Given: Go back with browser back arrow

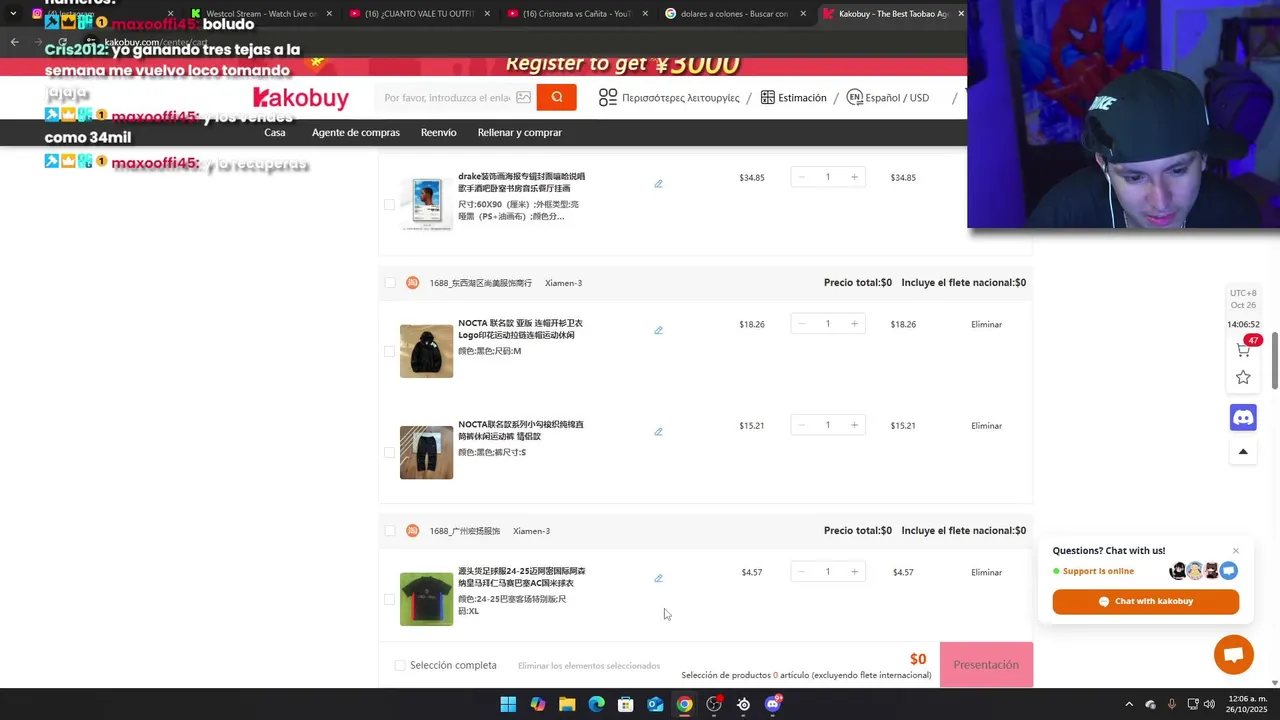Looking at the screenshot, I should [14, 42].
